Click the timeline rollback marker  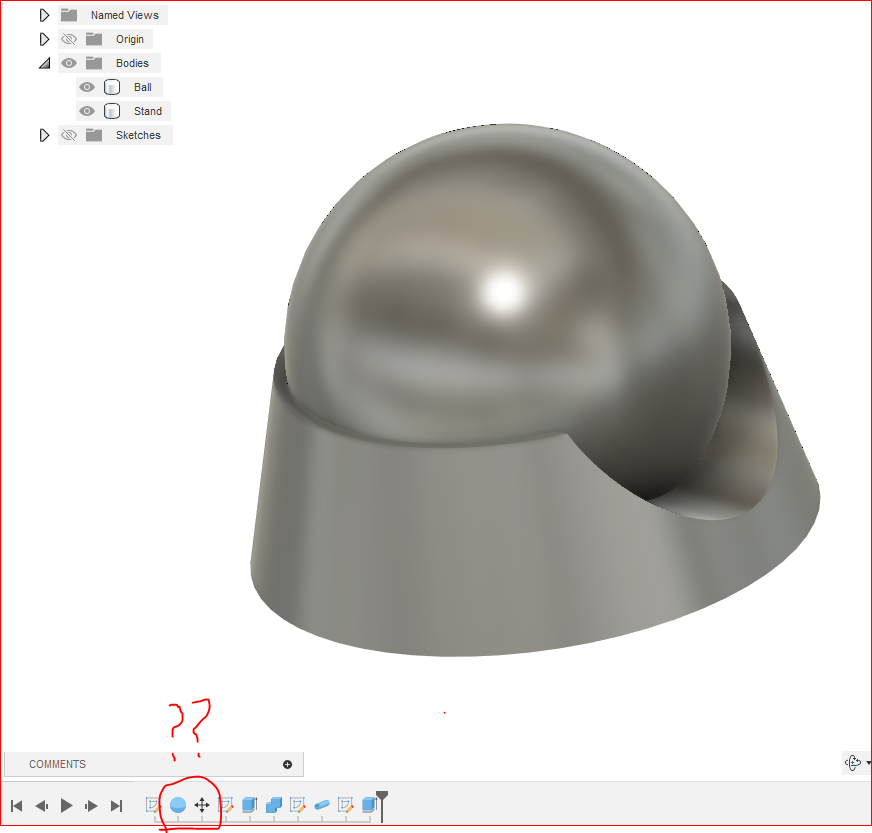[382, 806]
